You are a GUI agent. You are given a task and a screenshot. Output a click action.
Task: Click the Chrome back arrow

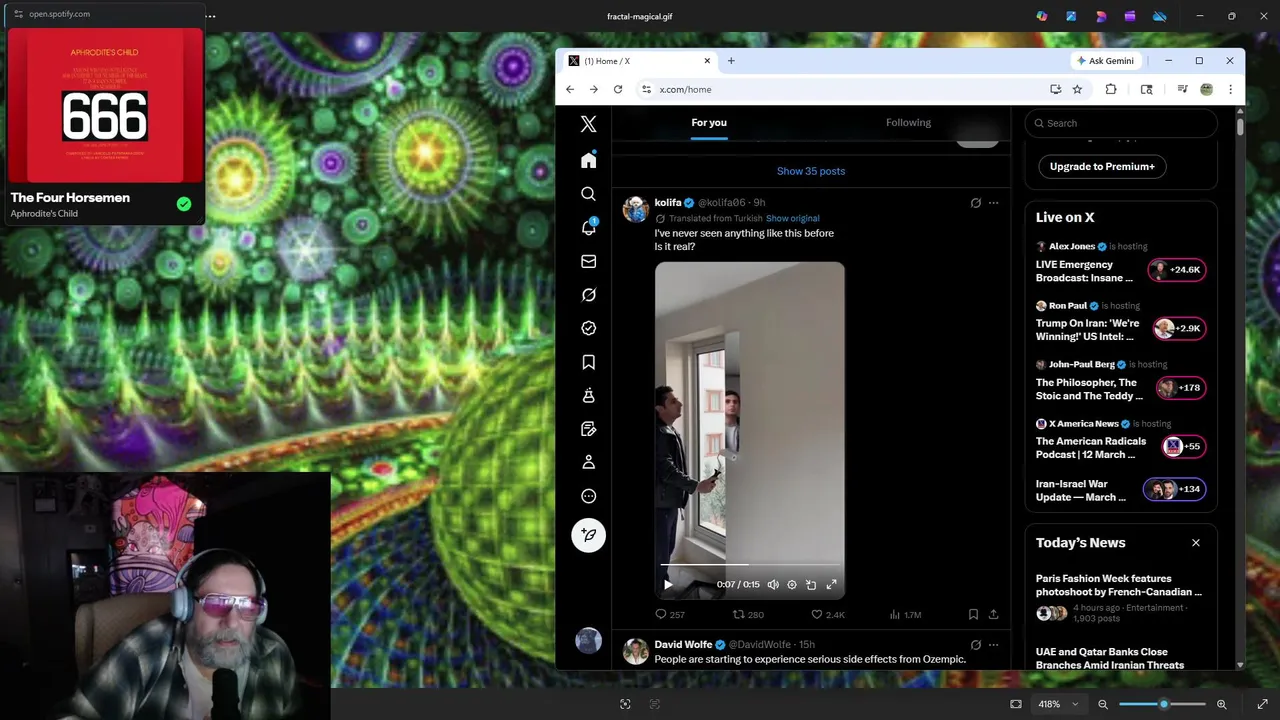pos(570,89)
